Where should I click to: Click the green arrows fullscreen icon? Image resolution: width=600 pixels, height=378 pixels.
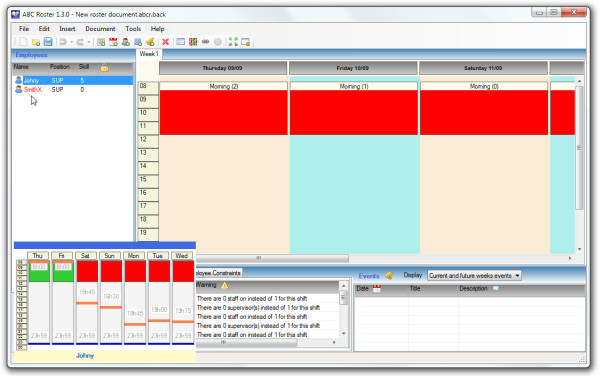233,42
